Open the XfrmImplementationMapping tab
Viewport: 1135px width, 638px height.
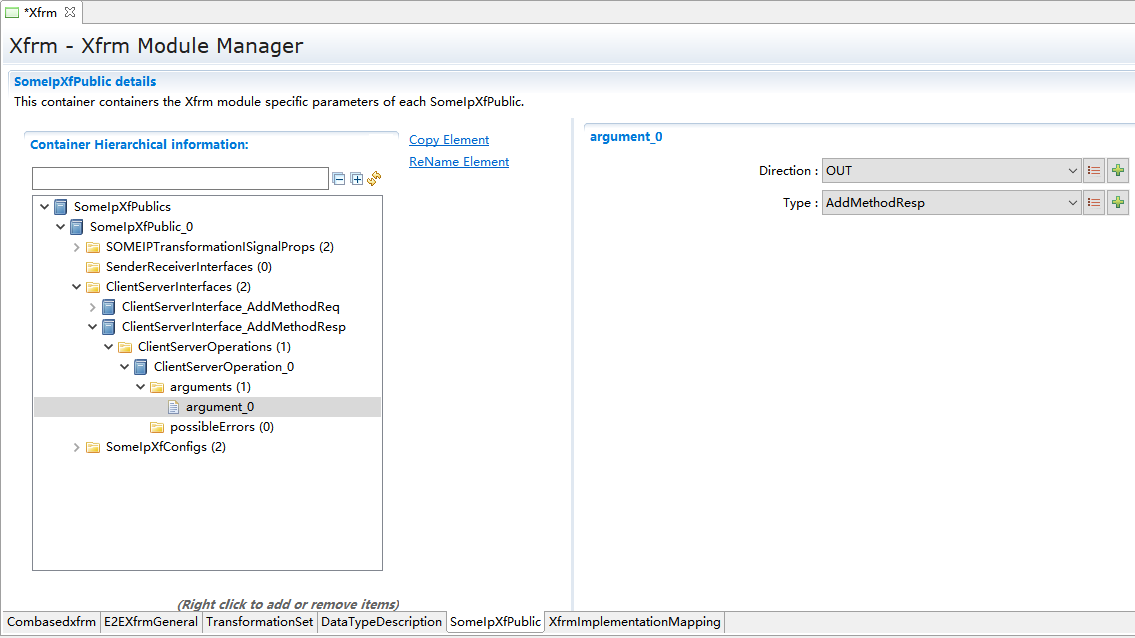pyautogui.click(x=634, y=622)
